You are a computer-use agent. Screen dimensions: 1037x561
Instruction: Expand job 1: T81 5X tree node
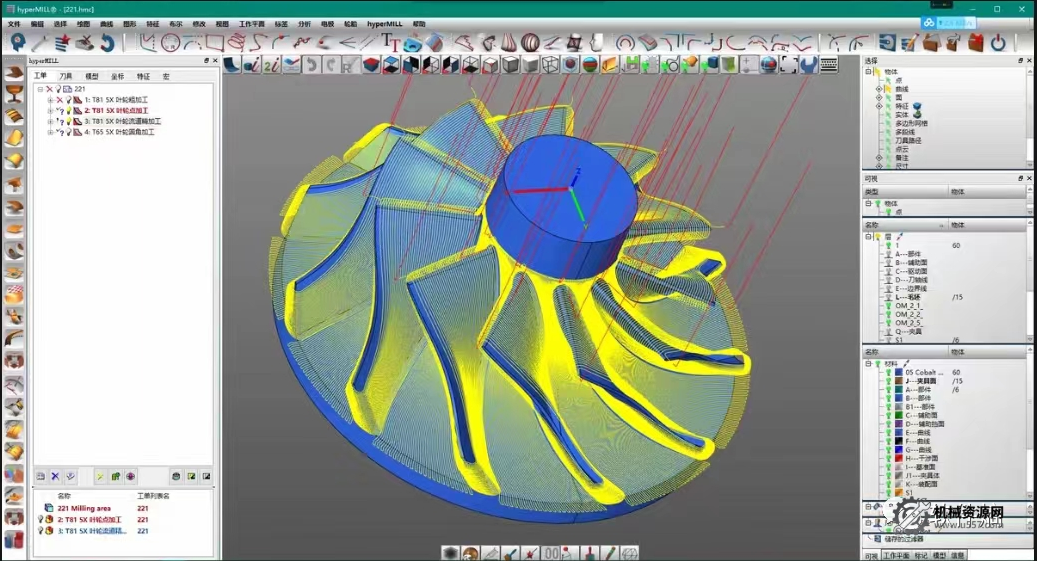point(50,100)
